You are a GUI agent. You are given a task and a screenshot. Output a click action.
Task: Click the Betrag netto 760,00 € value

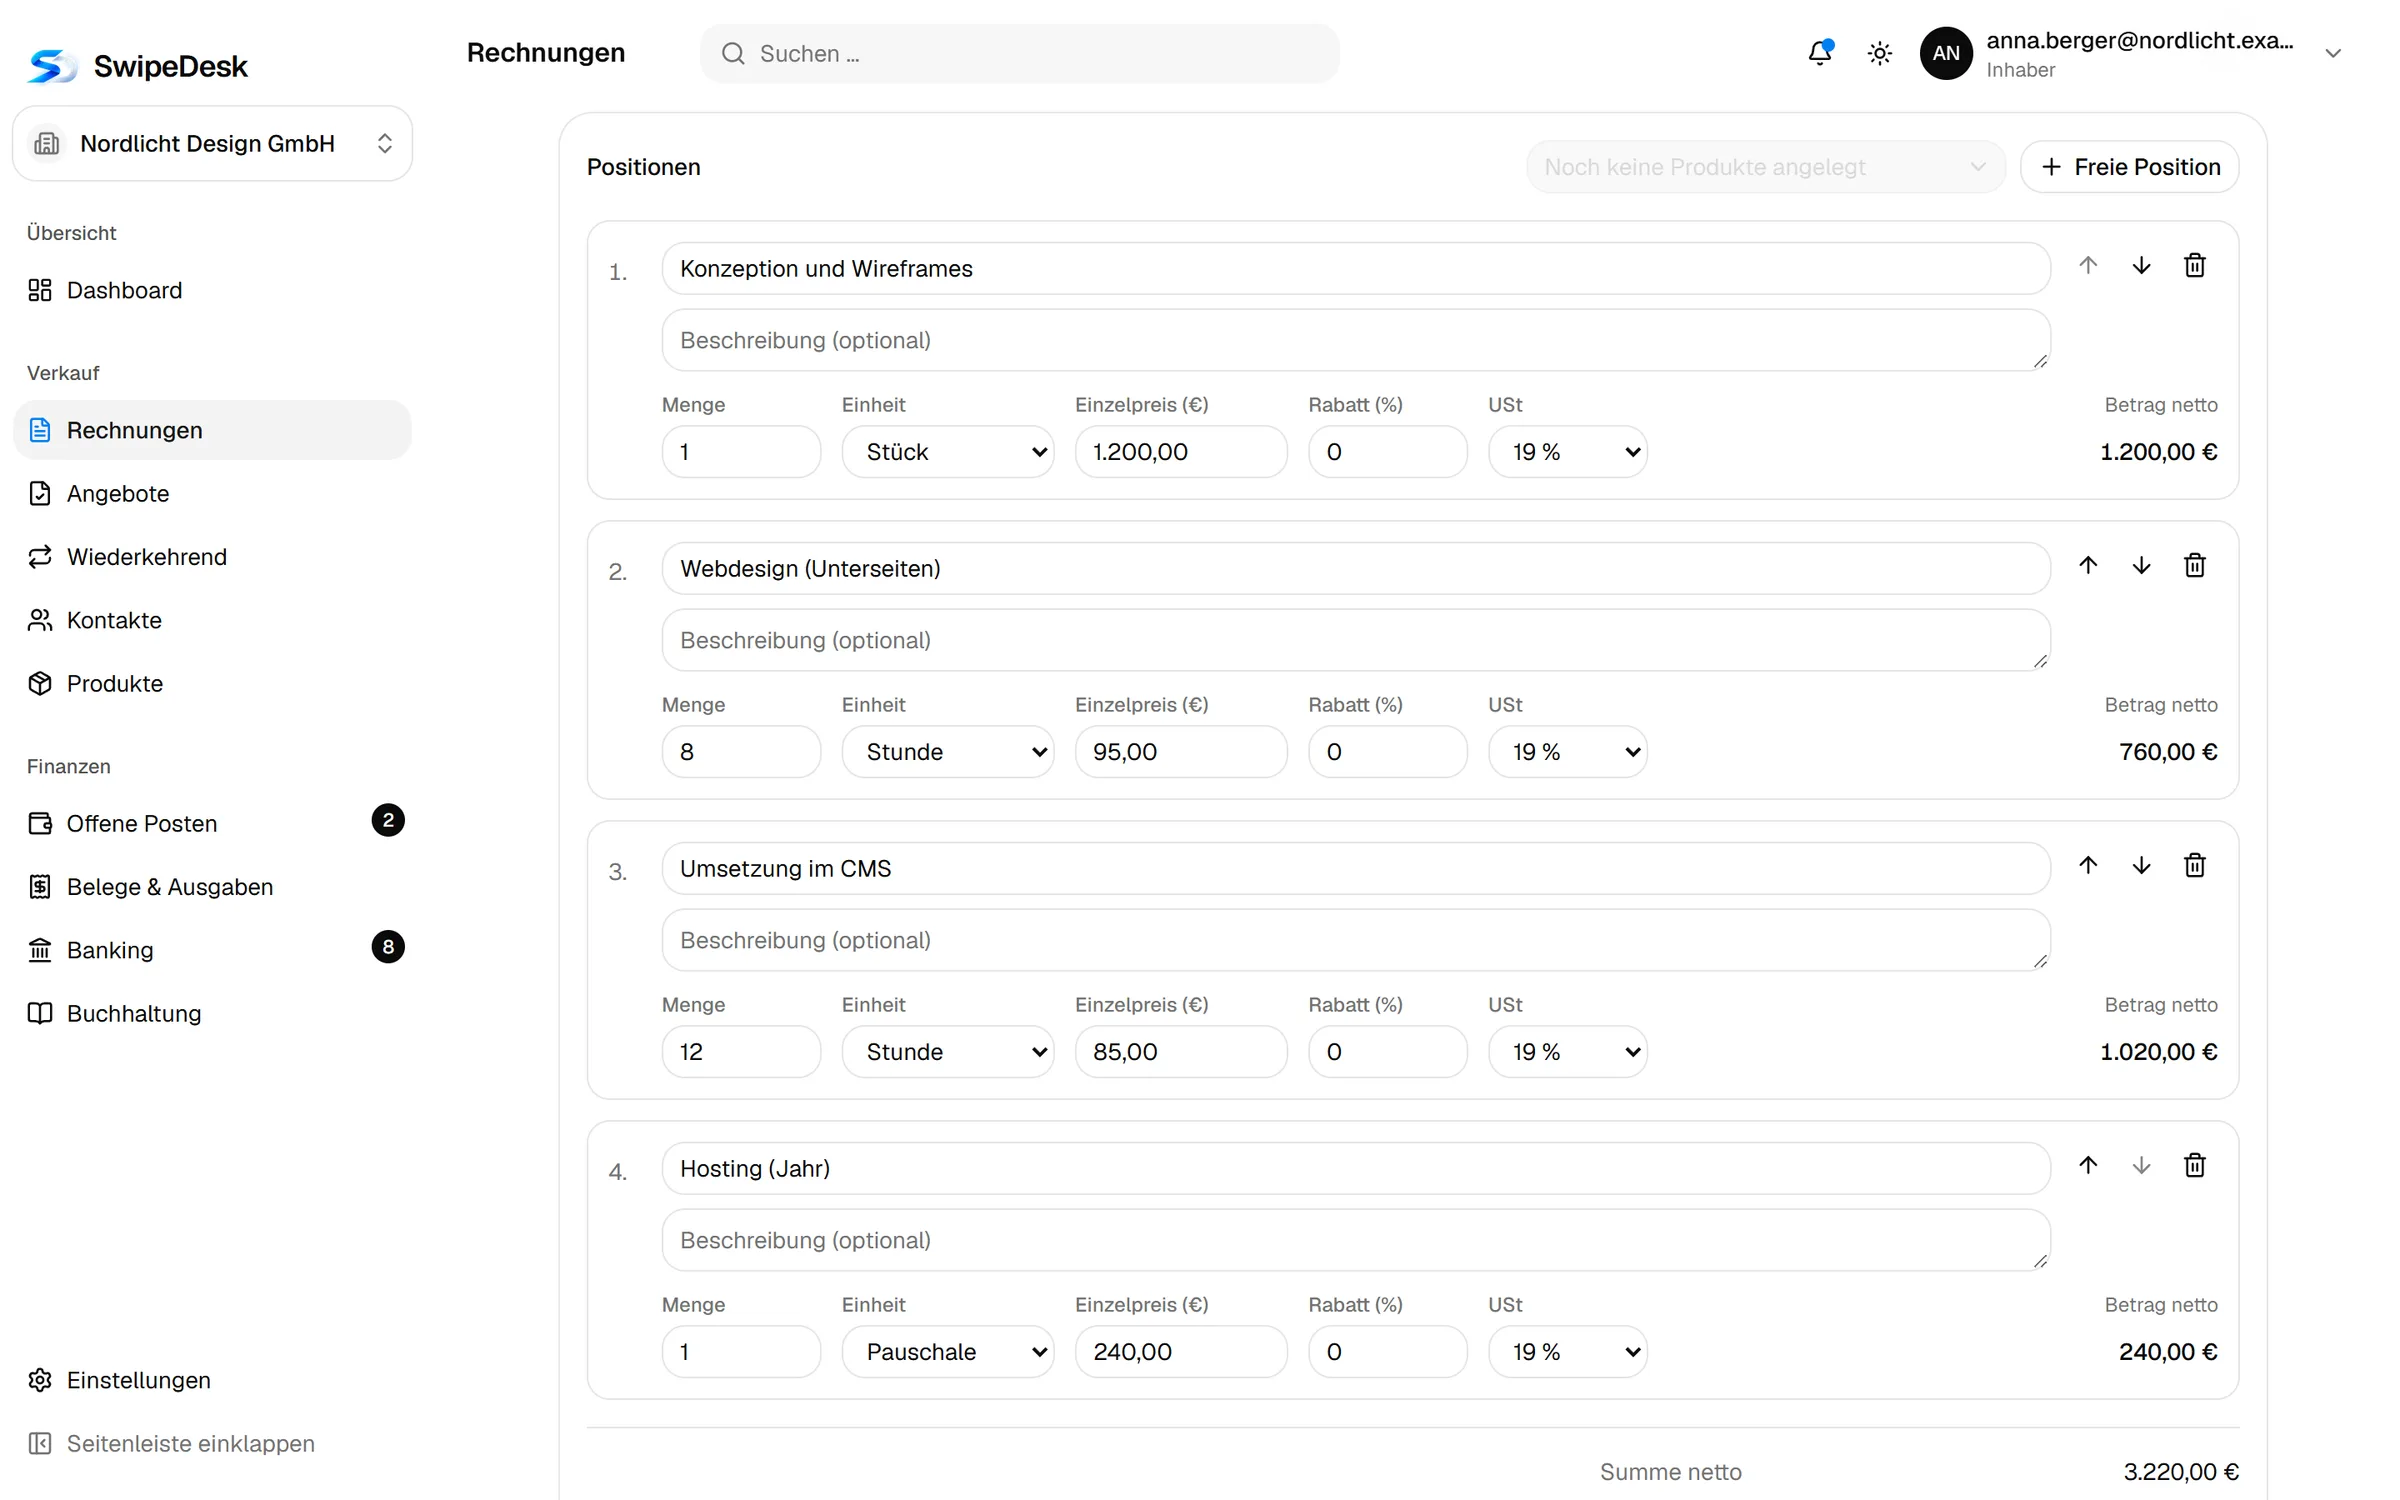[x=2168, y=752]
